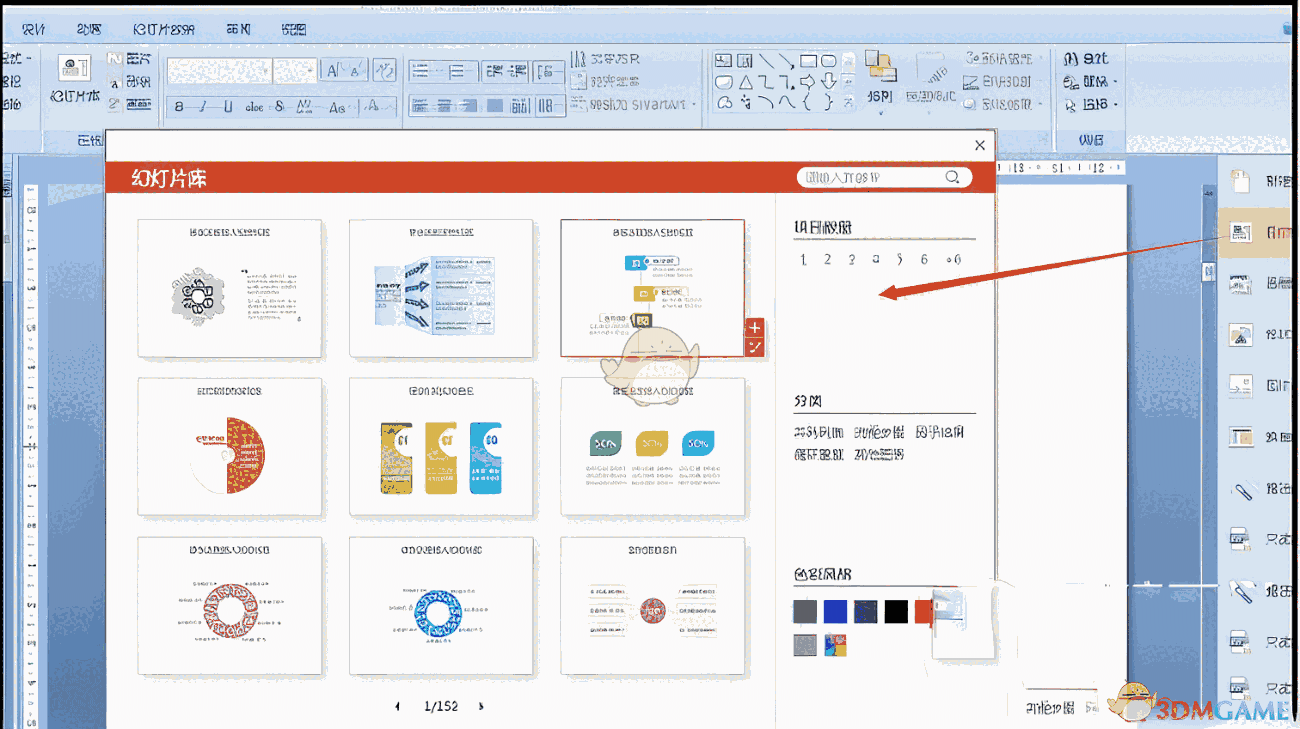Apply underline formatting from the ribbon
Viewport: 1300px width, 729px height.
tap(228, 105)
